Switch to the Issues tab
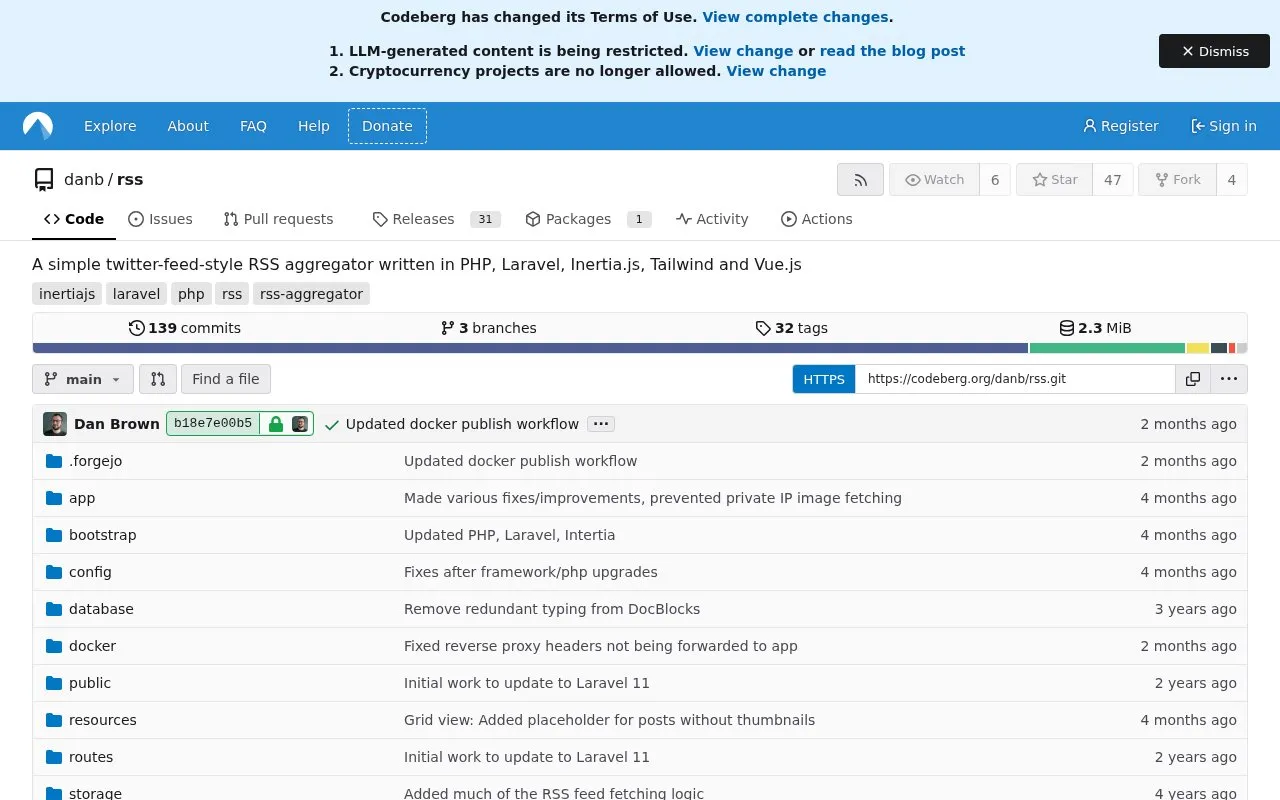The width and height of the screenshot is (1280, 800). click(160, 219)
